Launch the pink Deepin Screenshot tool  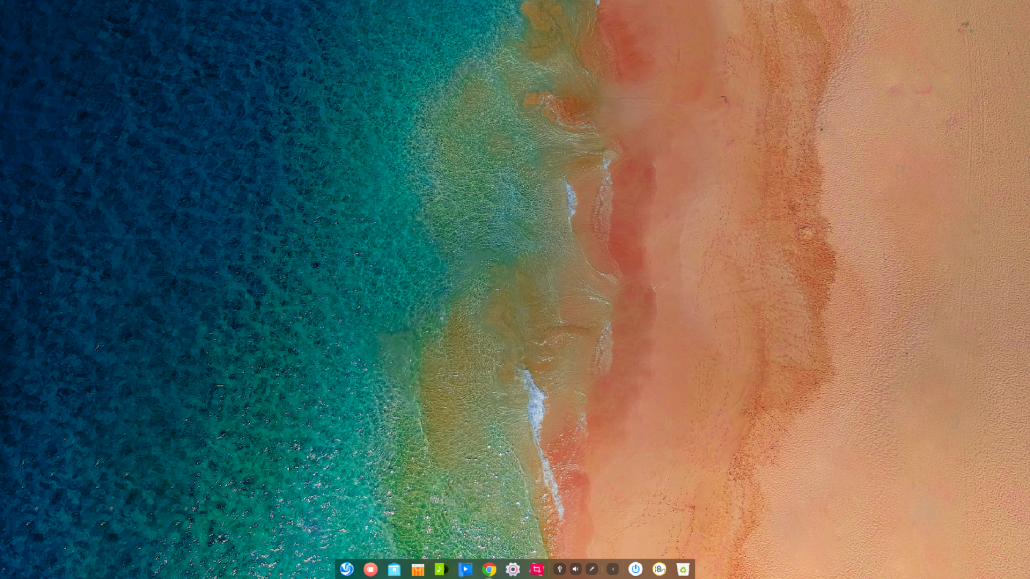(x=537, y=569)
